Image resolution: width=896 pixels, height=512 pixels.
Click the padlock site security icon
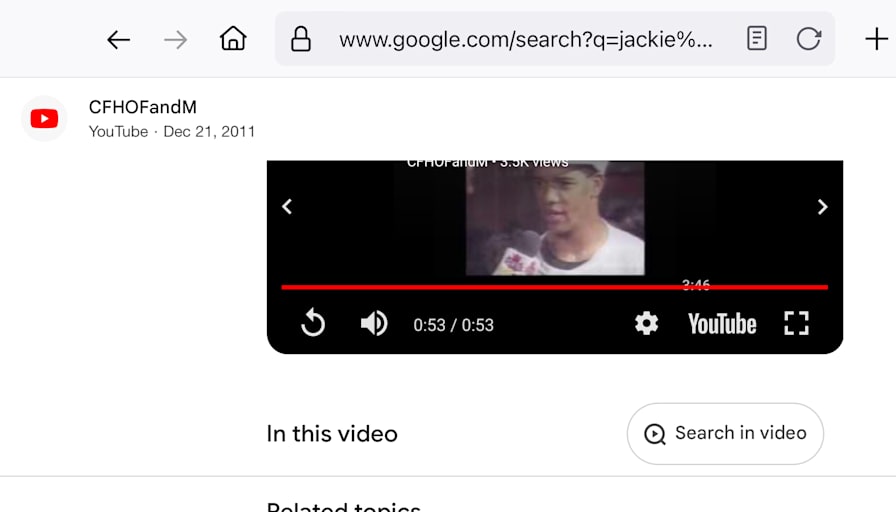301,39
